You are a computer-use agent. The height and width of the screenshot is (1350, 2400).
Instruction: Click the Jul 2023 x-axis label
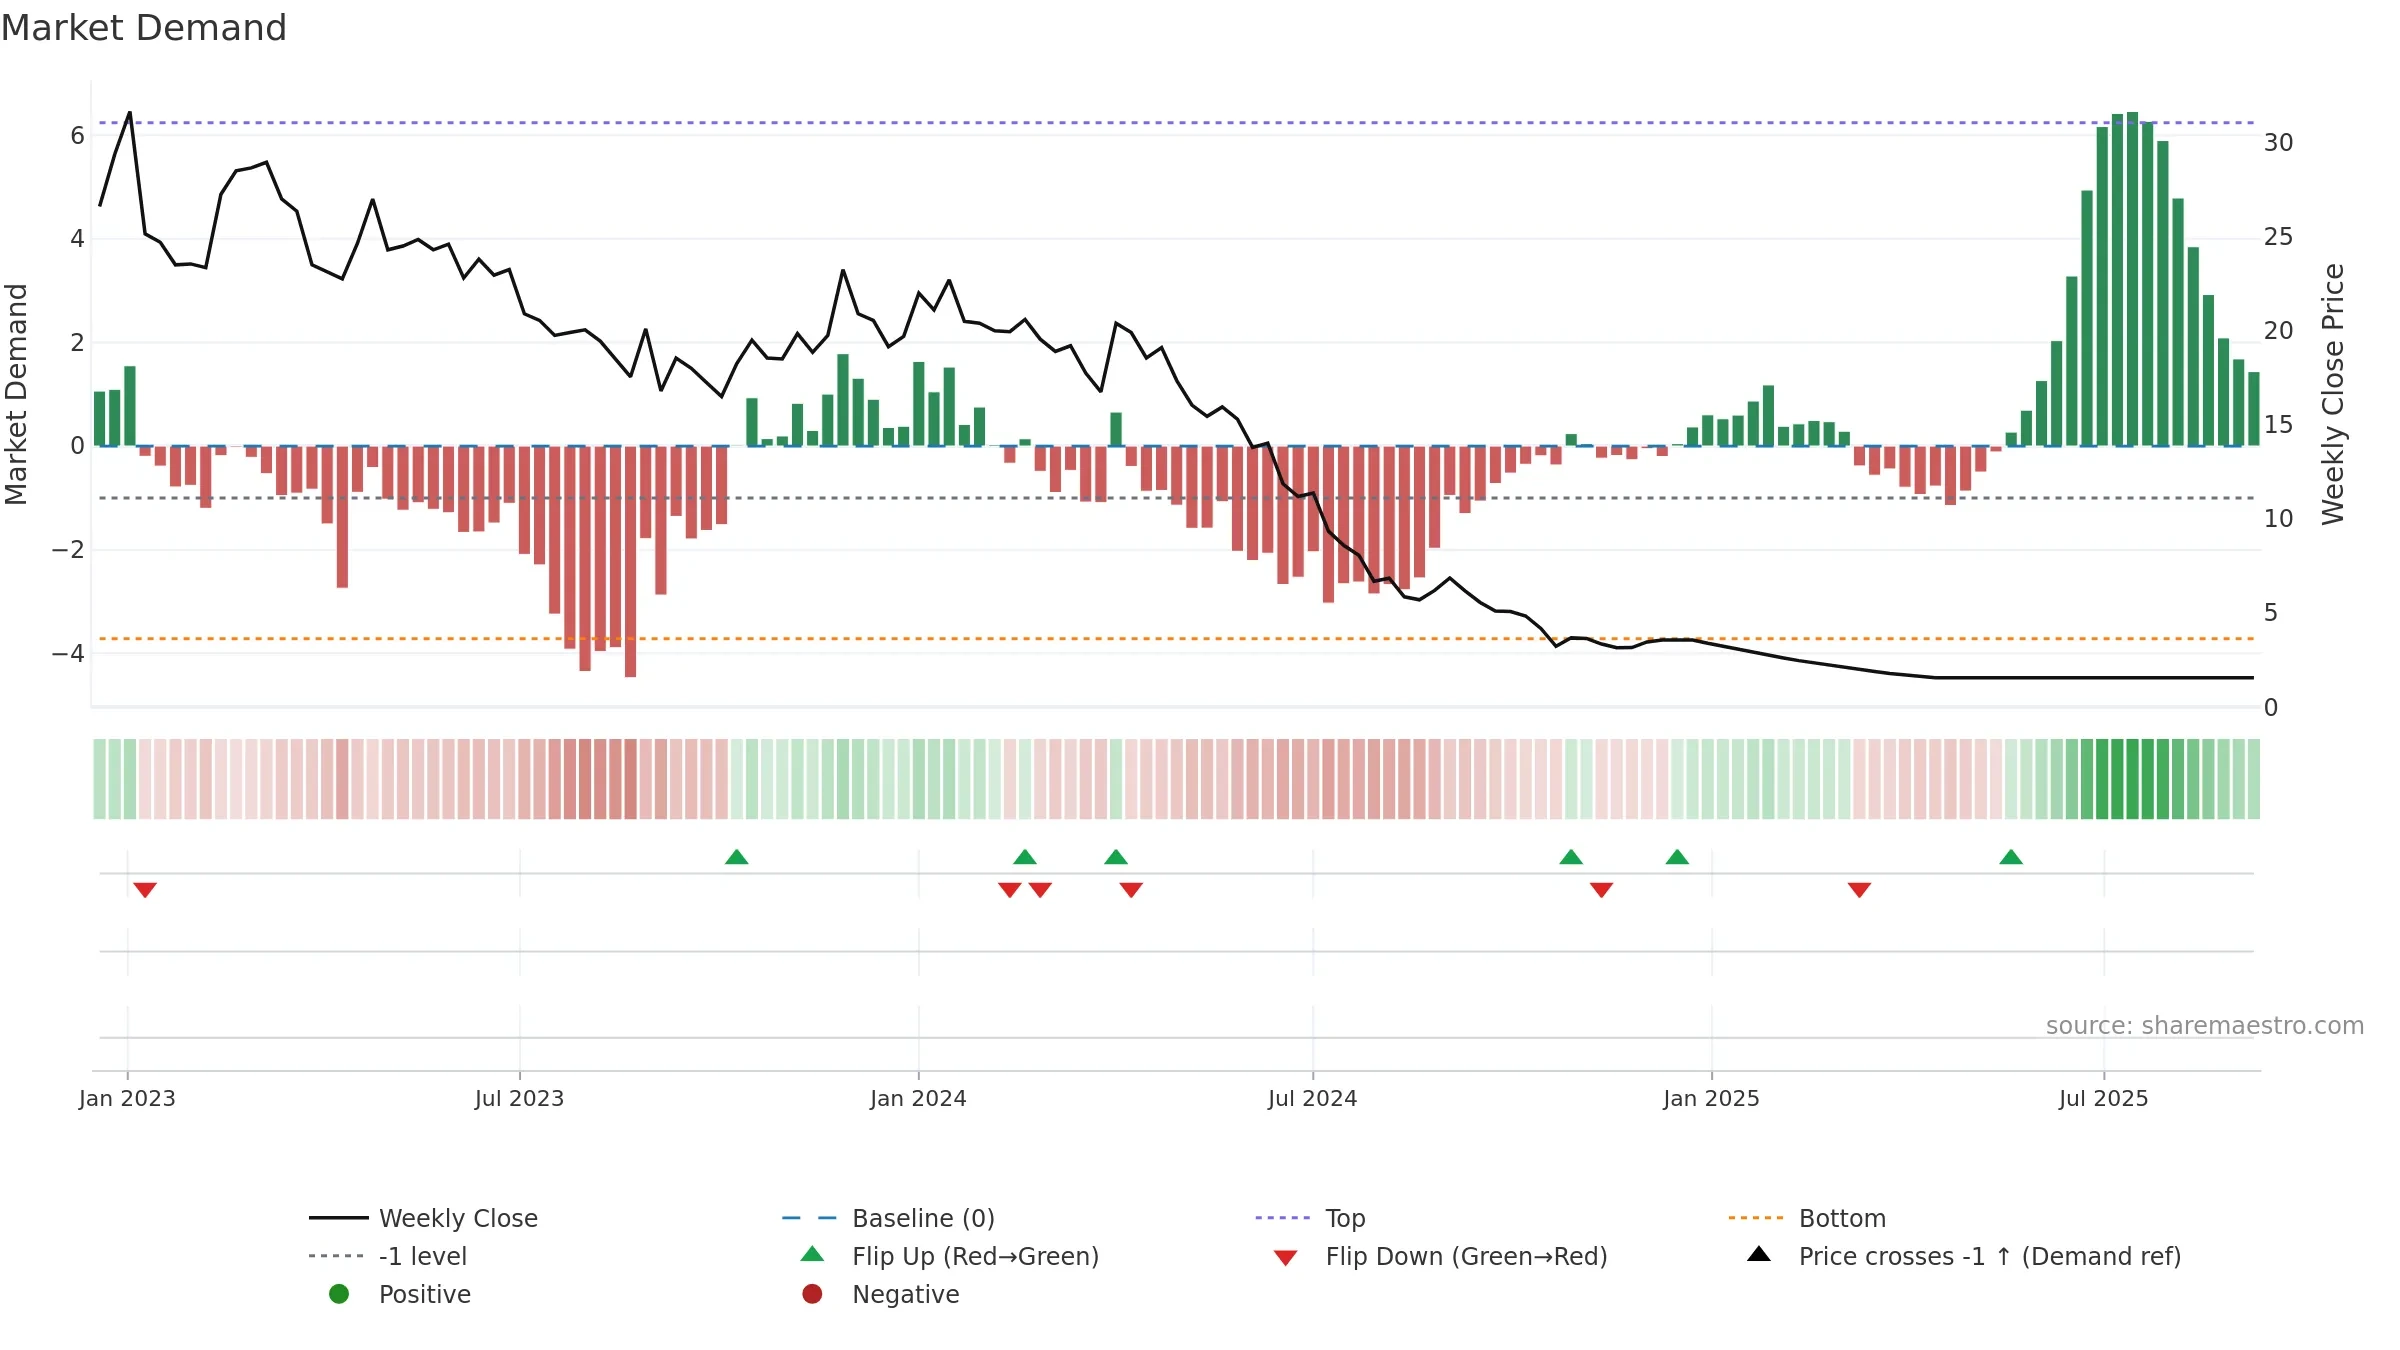519,1099
